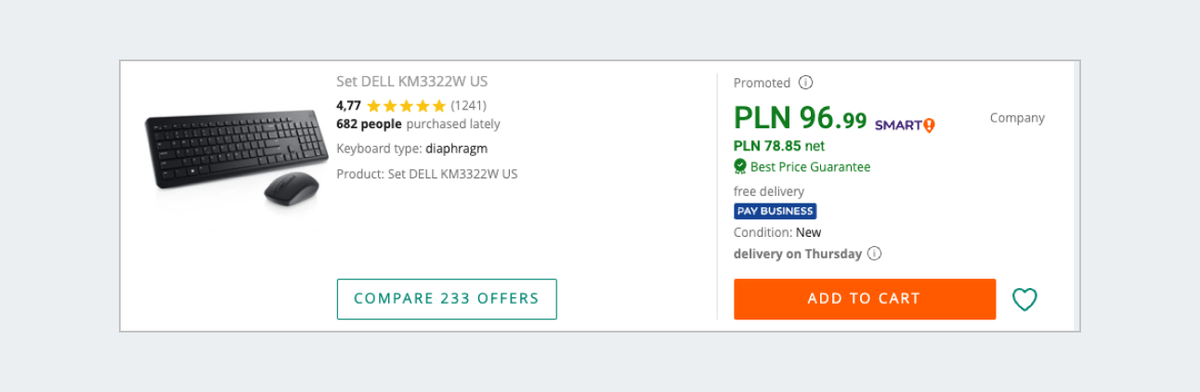View the 1241 reviews count
Image resolution: width=1200 pixels, height=392 pixels.
point(468,105)
